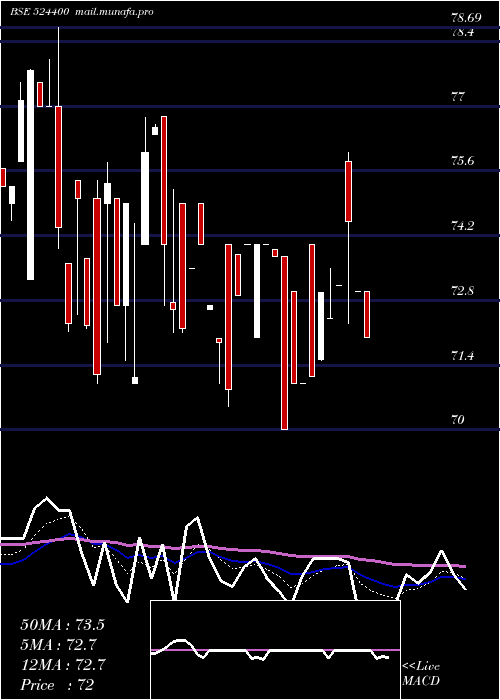This screenshot has height=700, width=500.
Task: Click the long red candle reaching down to 70
Action: tap(284, 343)
